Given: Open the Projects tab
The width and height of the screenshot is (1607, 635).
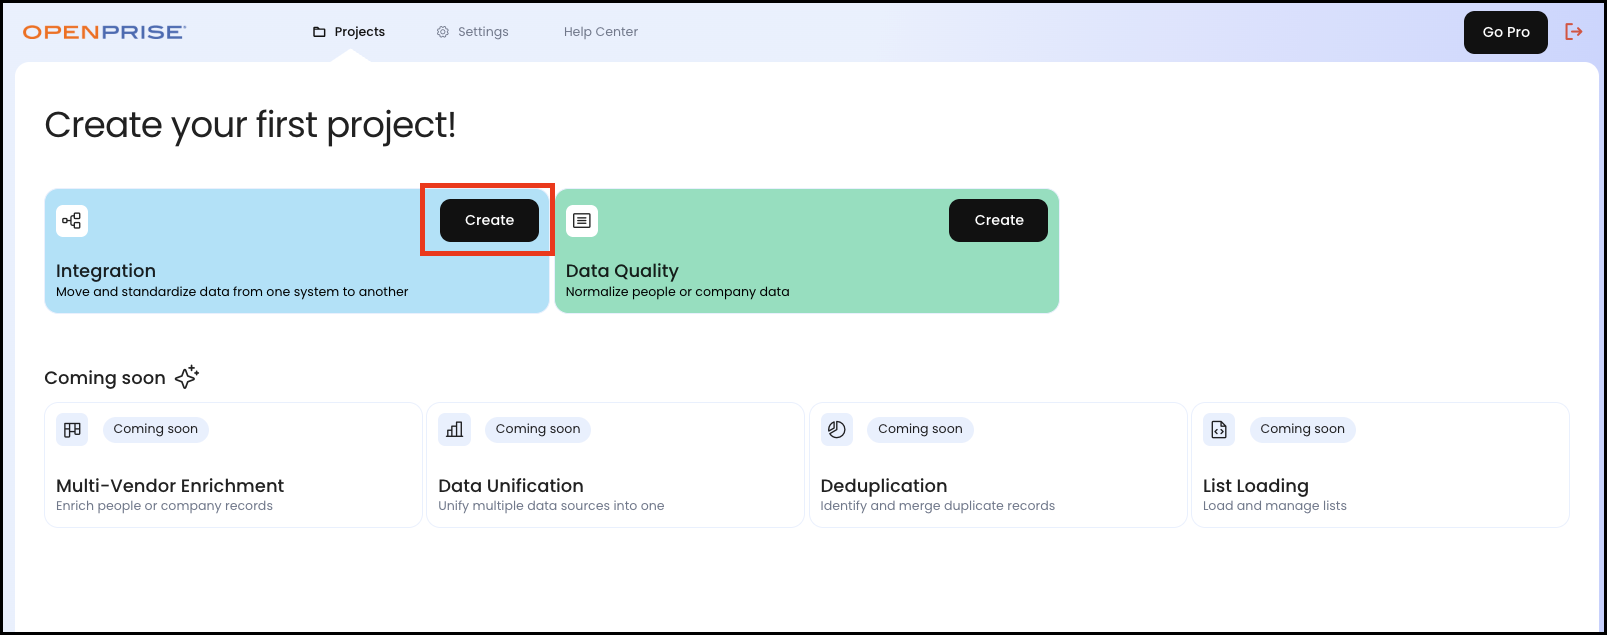Looking at the screenshot, I should pyautogui.click(x=349, y=32).
